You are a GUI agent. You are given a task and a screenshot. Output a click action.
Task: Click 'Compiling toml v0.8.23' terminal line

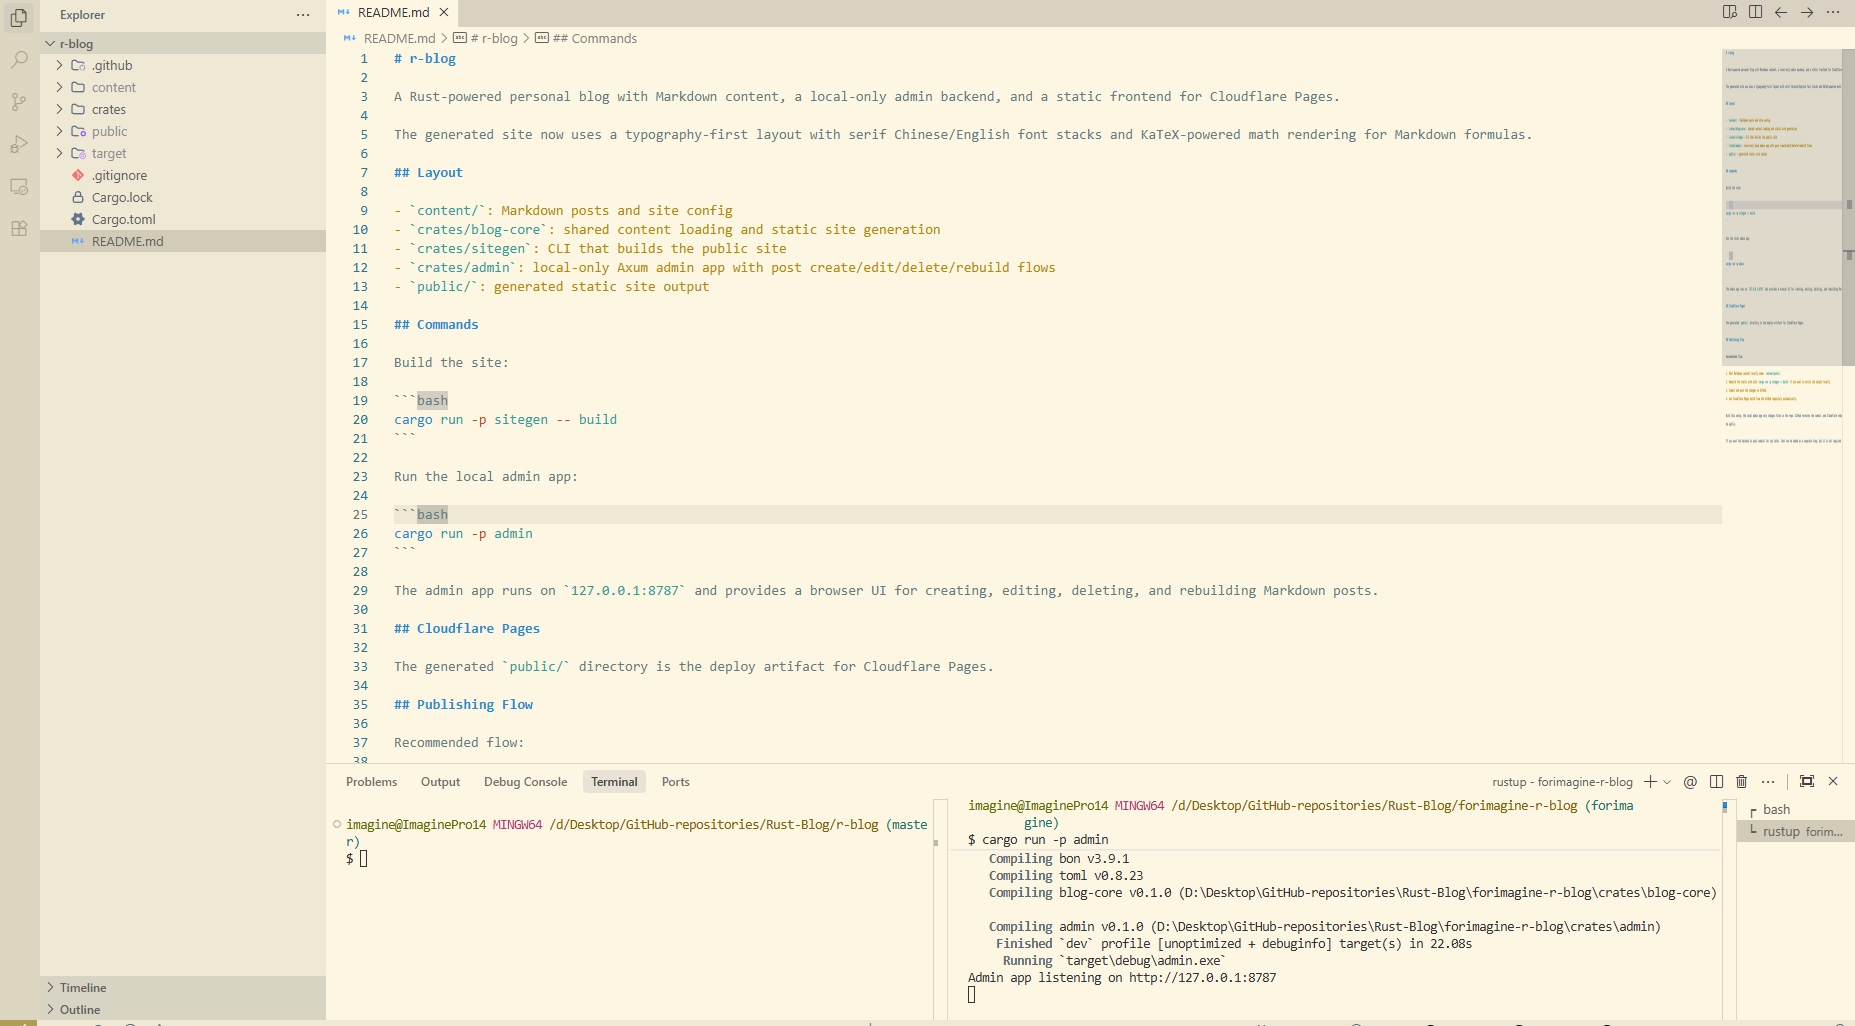point(1066,876)
